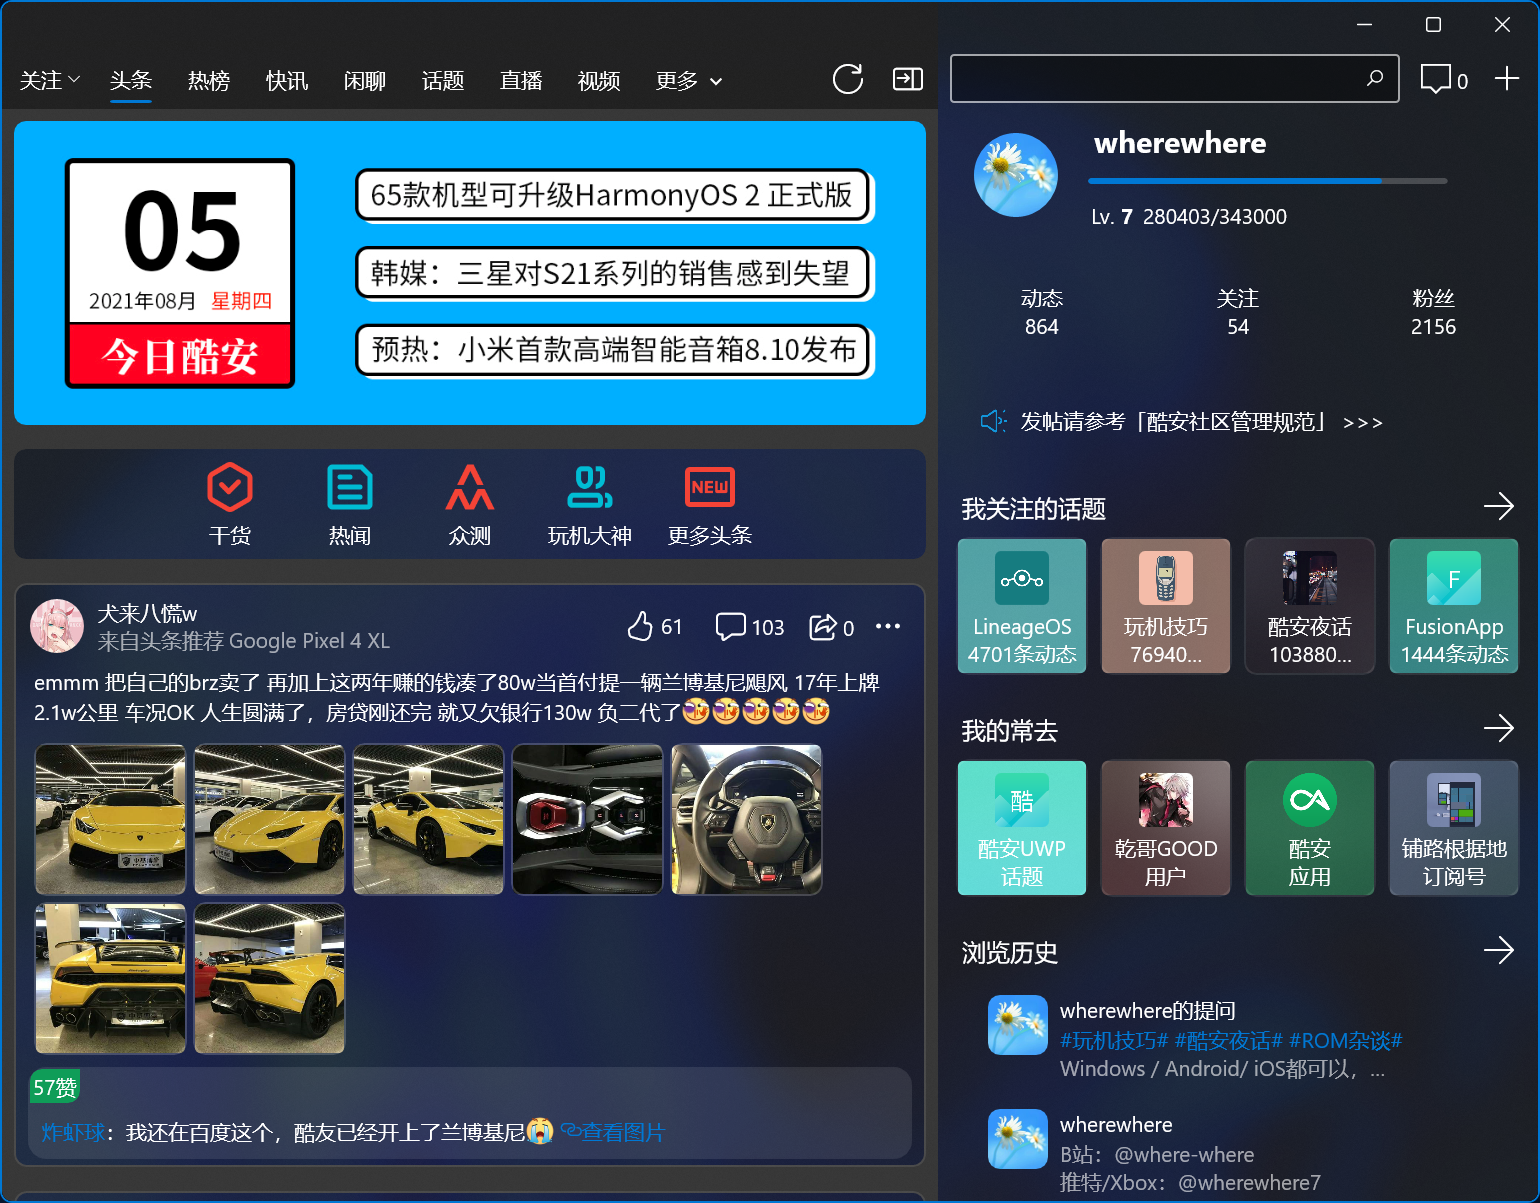Open commenter 炸虾球's profile link
Viewport: 1540px width, 1203px height.
73,1132
